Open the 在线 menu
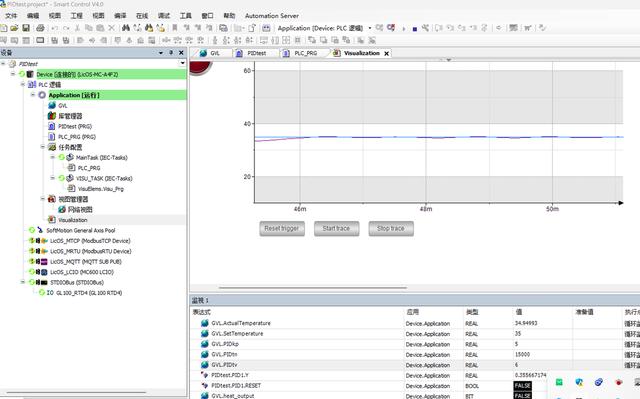The image size is (640, 399). pos(142,16)
